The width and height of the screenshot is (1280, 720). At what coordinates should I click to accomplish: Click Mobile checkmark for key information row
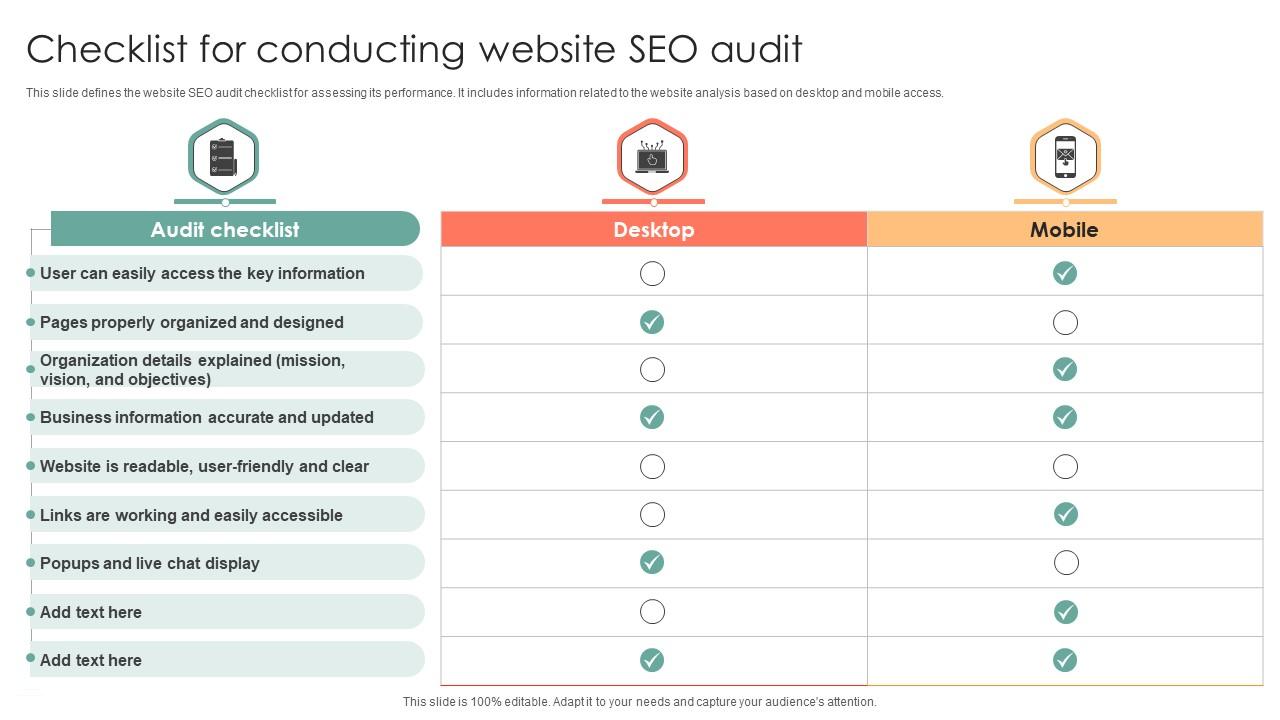(1065, 273)
